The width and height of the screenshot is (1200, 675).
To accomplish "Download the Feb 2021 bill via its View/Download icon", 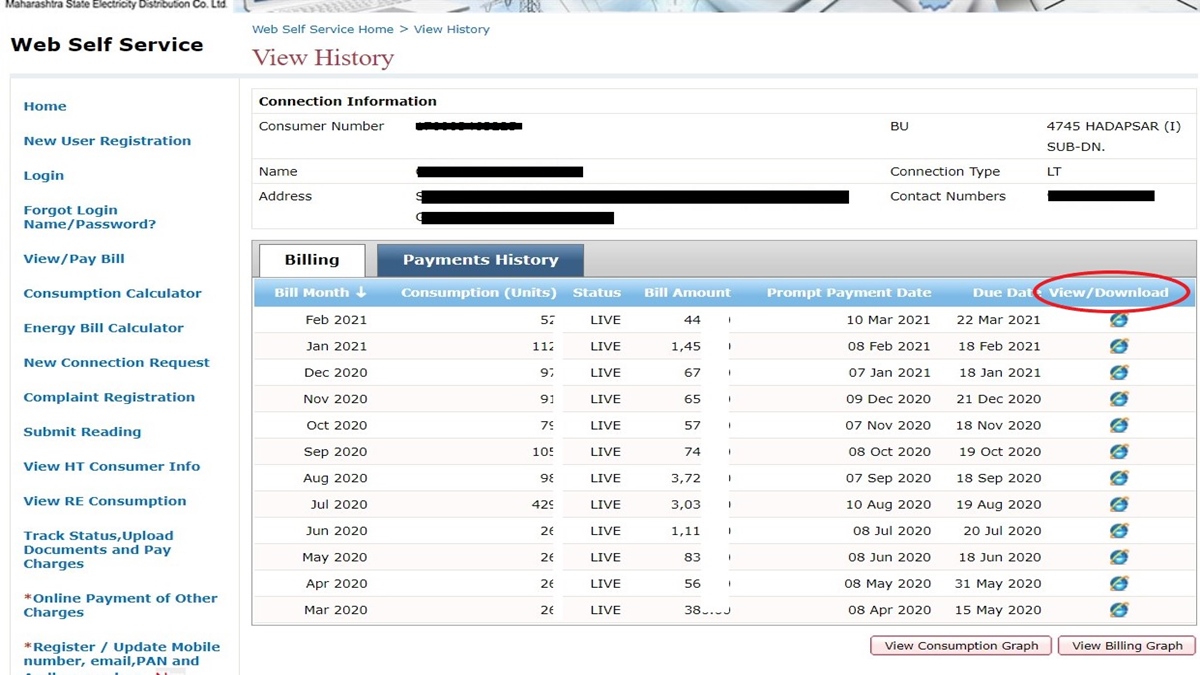I will point(1119,319).
